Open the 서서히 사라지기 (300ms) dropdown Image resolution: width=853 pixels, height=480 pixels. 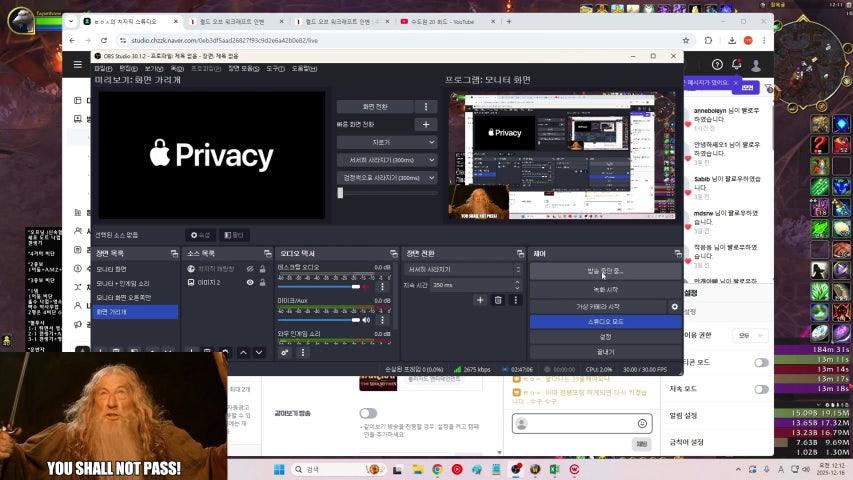(387, 160)
